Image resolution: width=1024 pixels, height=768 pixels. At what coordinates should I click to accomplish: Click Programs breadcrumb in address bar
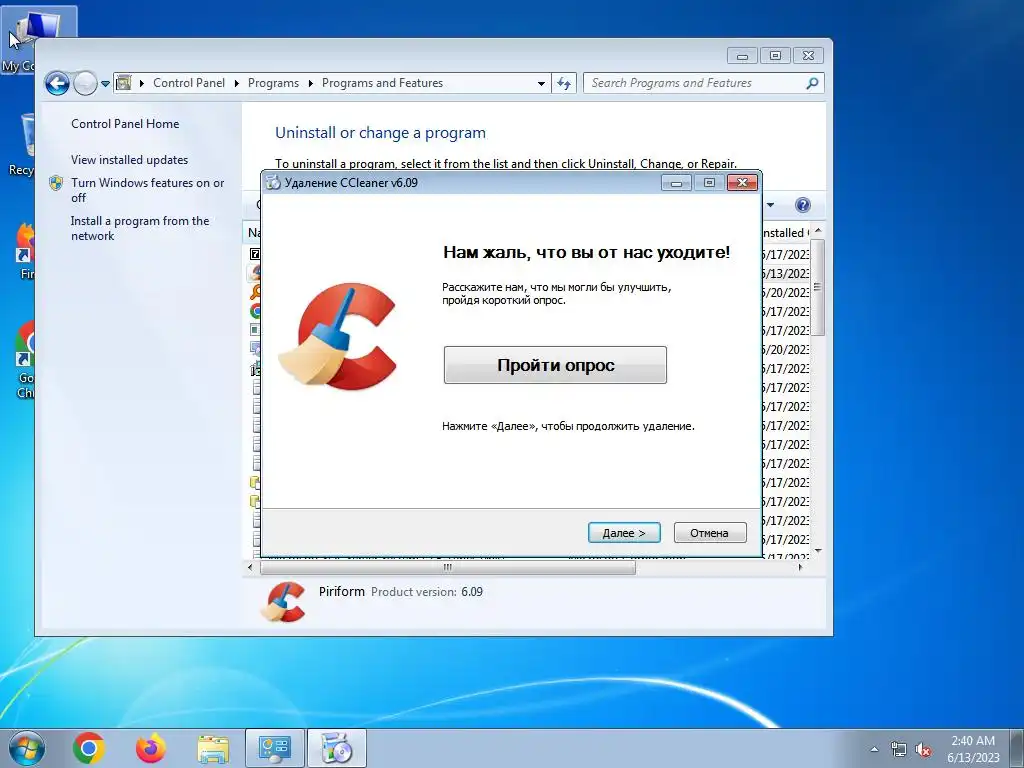(x=273, y=83)
